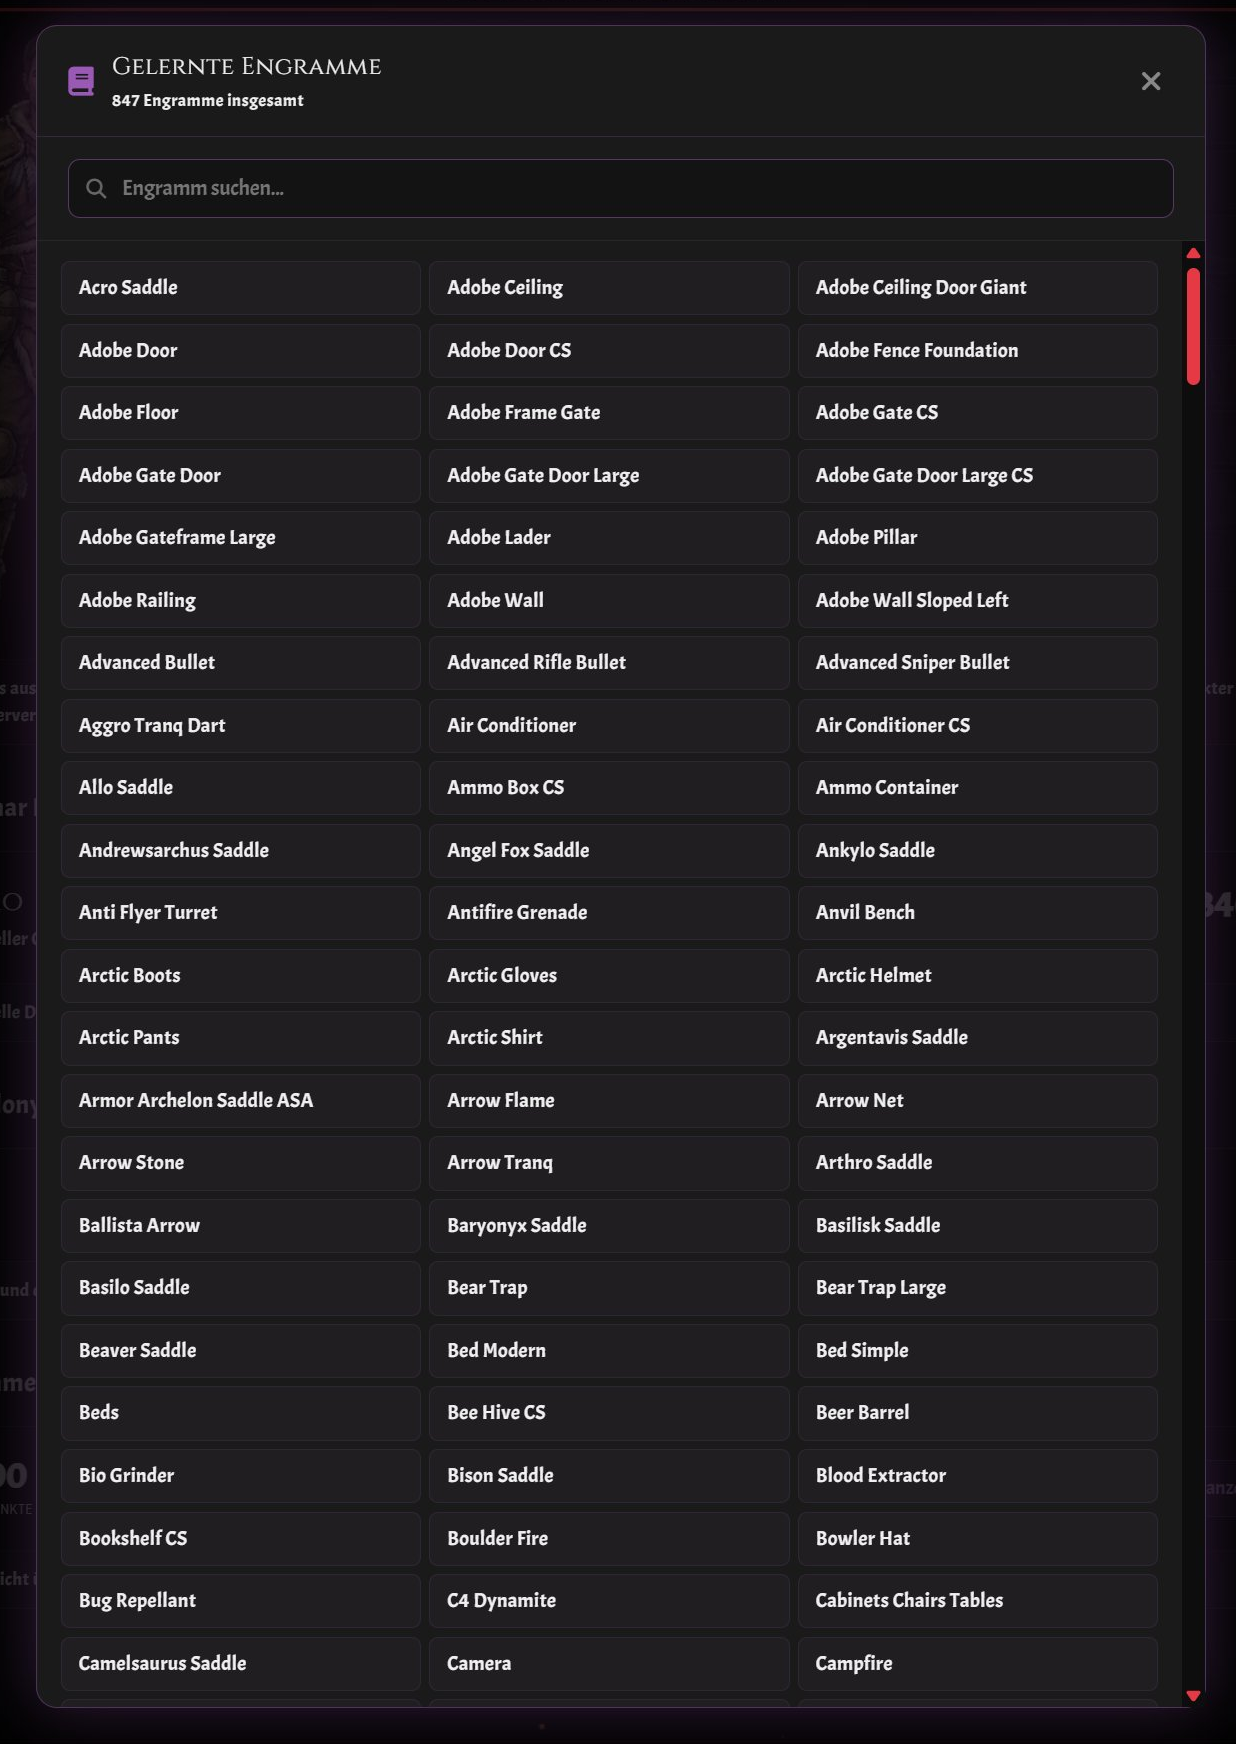This screenshot has height=1744, width=1236.
Task: Click the purple book icon in the header
Action: click(x=81, y=81)
